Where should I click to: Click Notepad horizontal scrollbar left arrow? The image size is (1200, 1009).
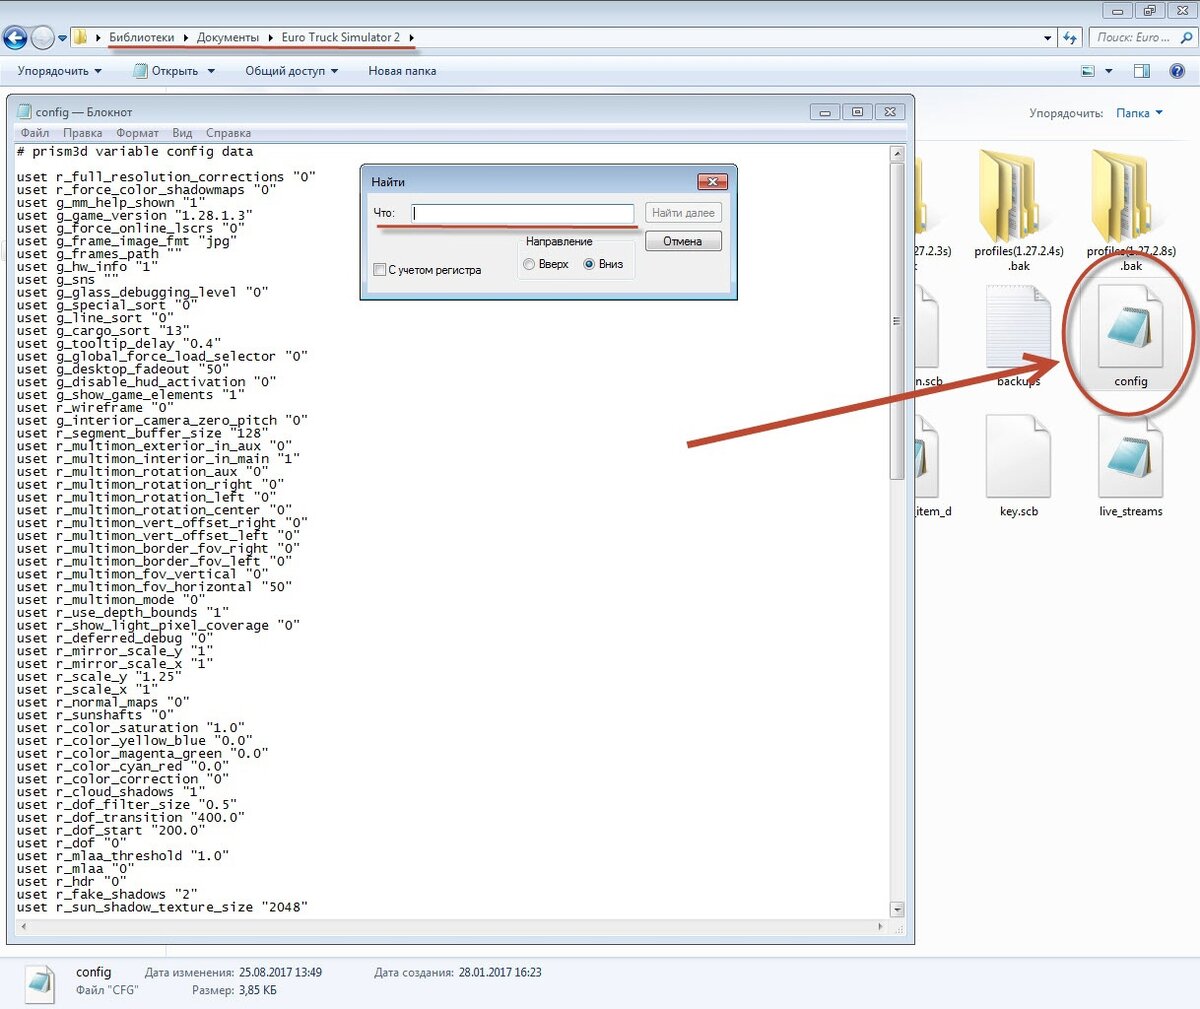coord(23,926)
